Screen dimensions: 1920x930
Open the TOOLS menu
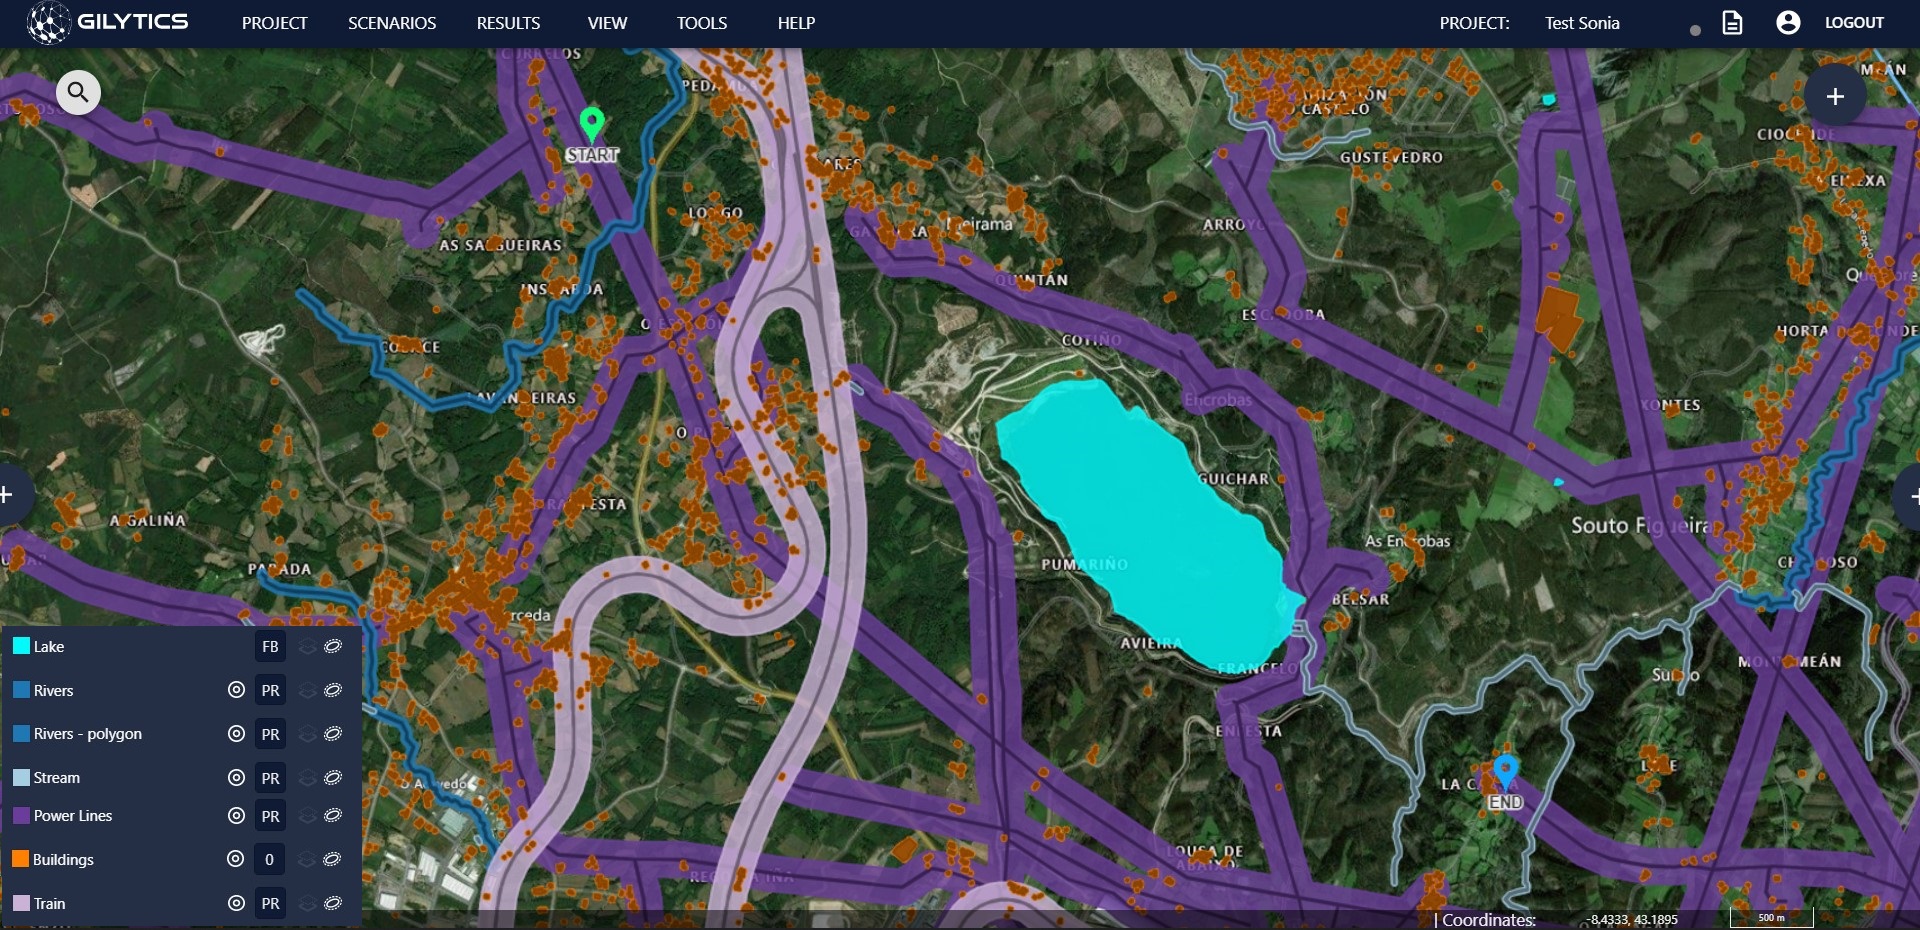pos(702,23)
